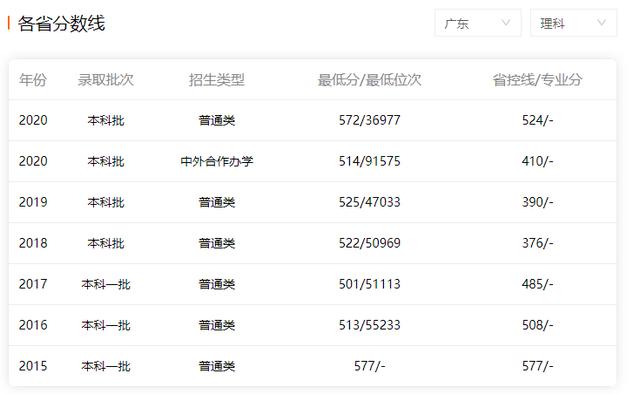Click 本科批 in the 中外合作办学 row
The image size is (640, 394).
click(106, 161)
